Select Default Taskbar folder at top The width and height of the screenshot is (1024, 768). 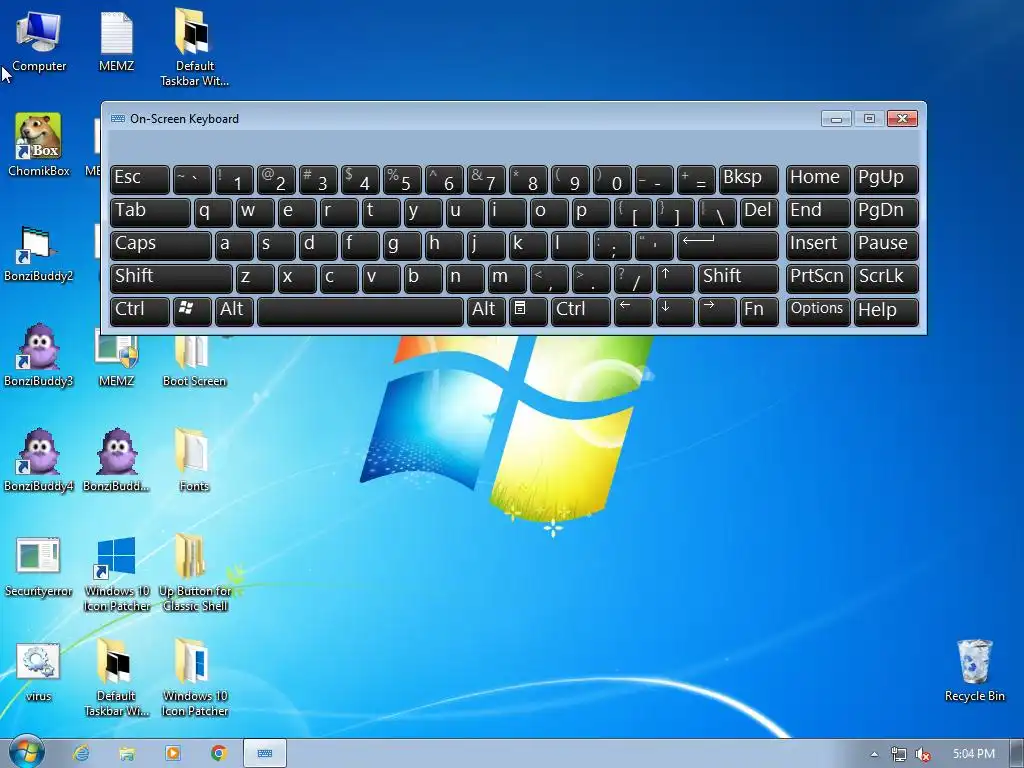pyautogui.click(x=194, y=47)
